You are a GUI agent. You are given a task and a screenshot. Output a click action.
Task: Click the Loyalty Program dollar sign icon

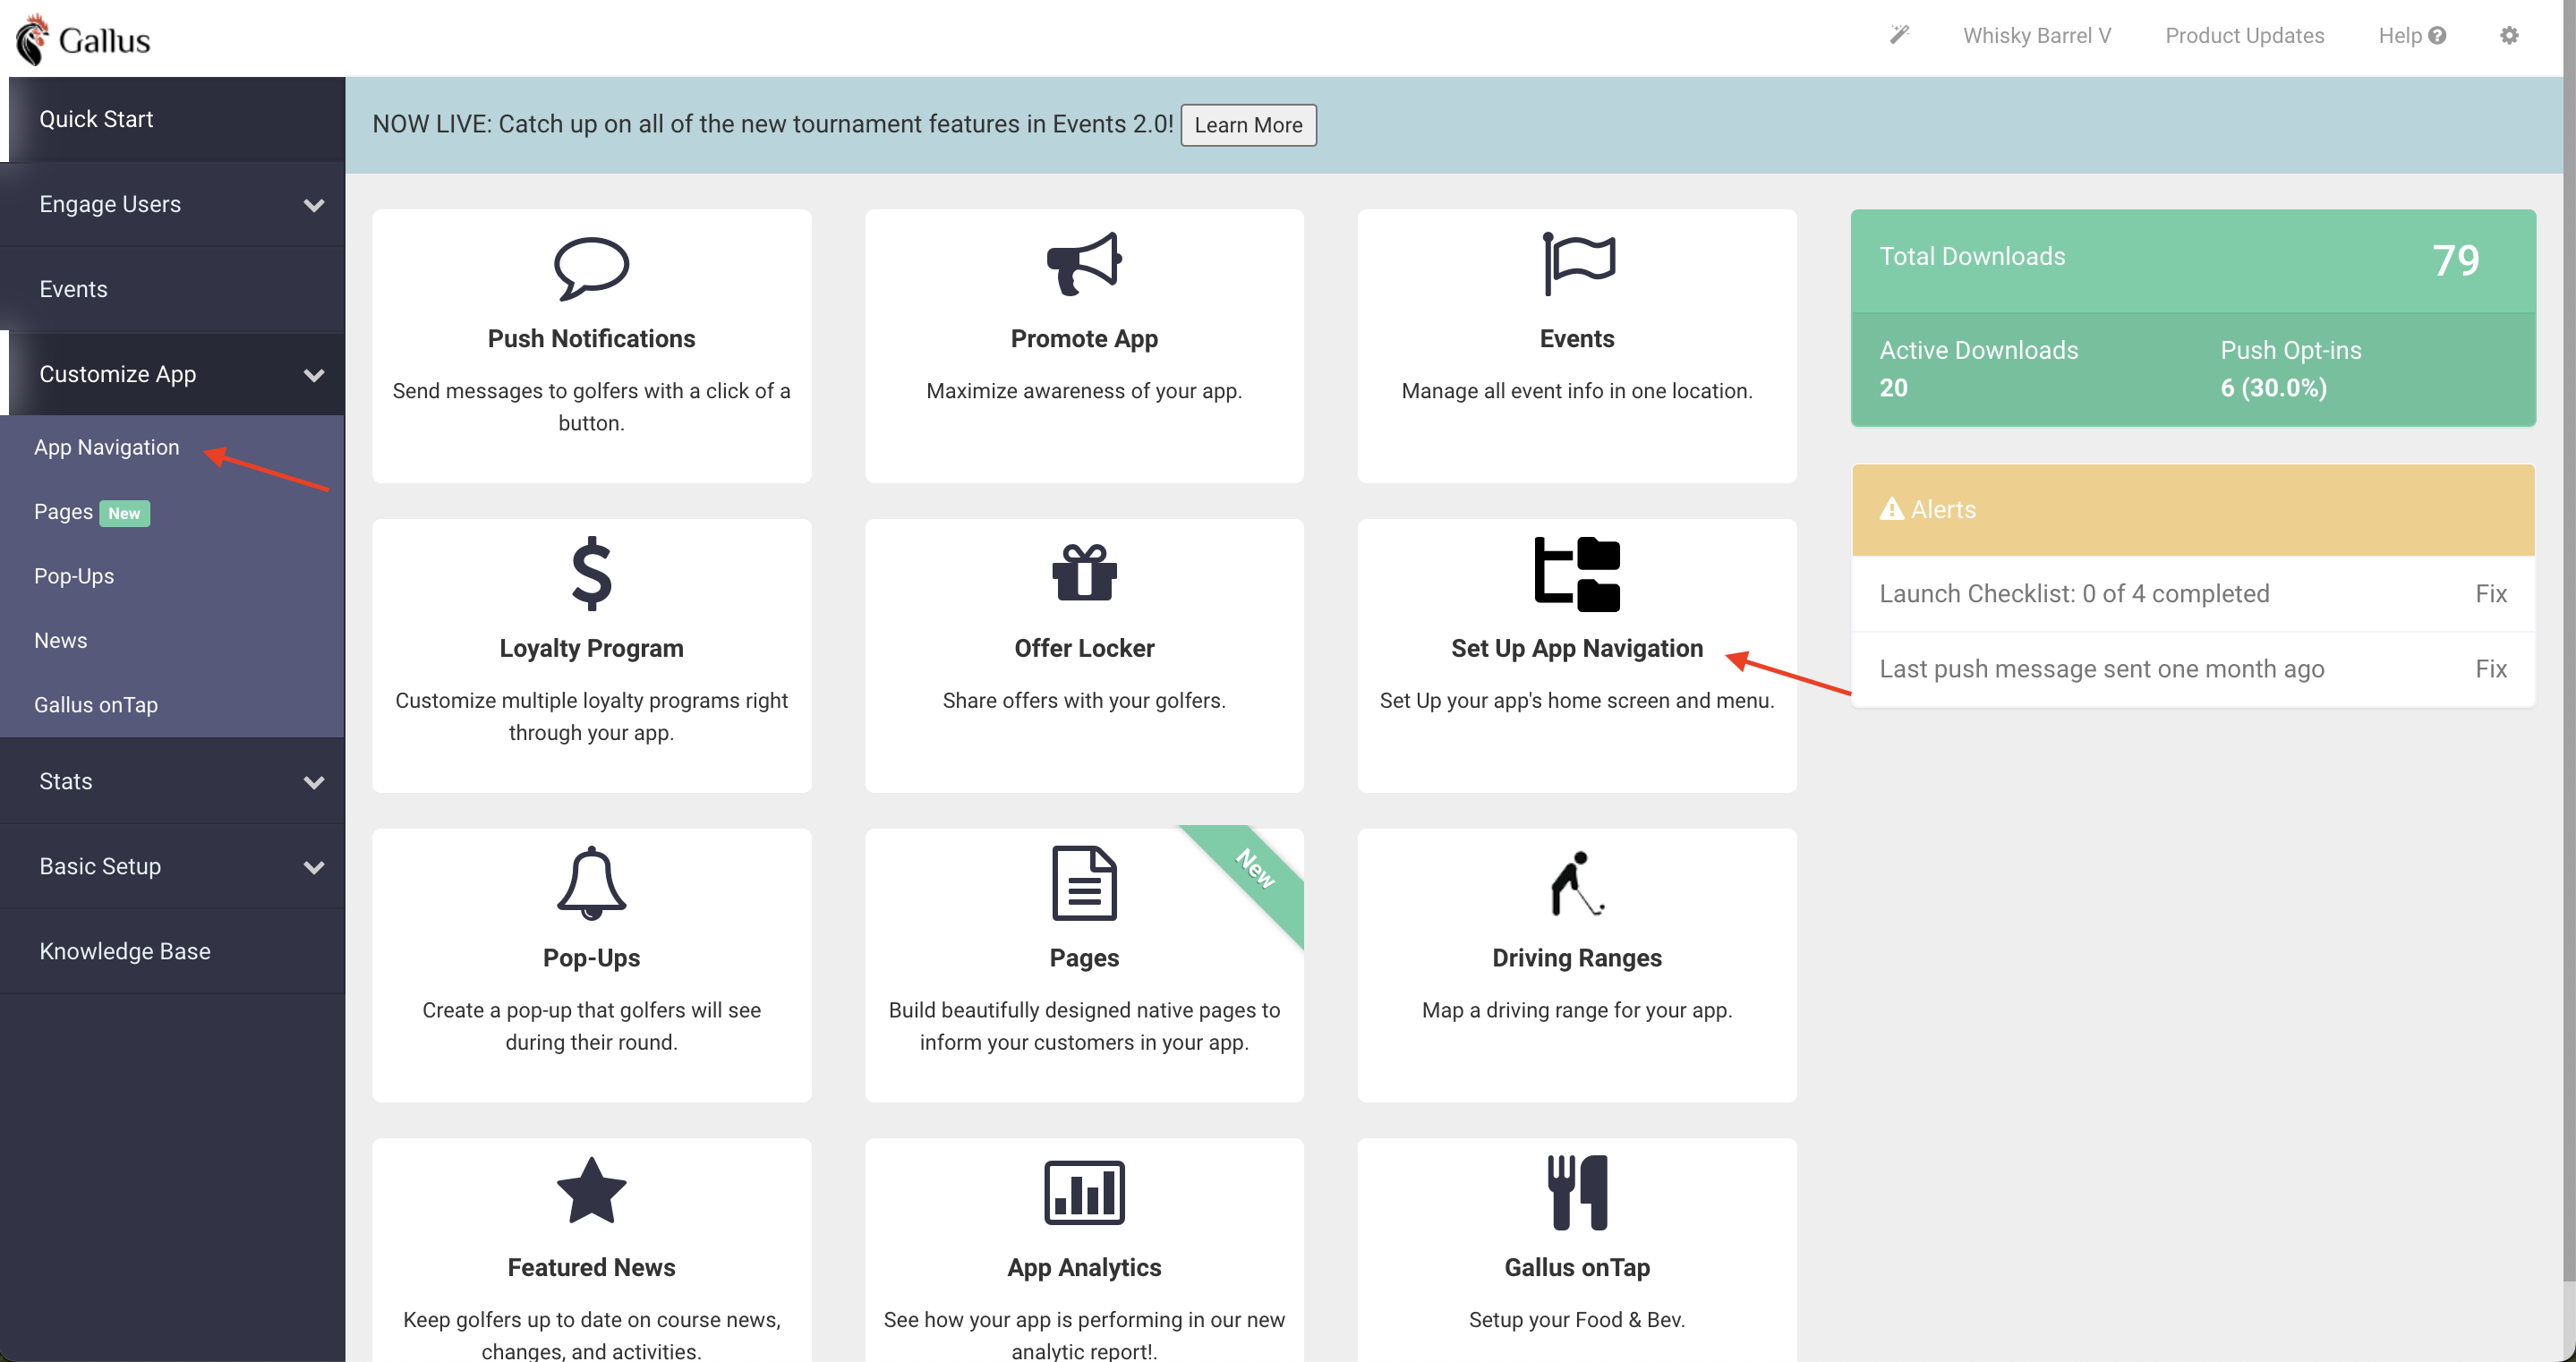[591, 574]
